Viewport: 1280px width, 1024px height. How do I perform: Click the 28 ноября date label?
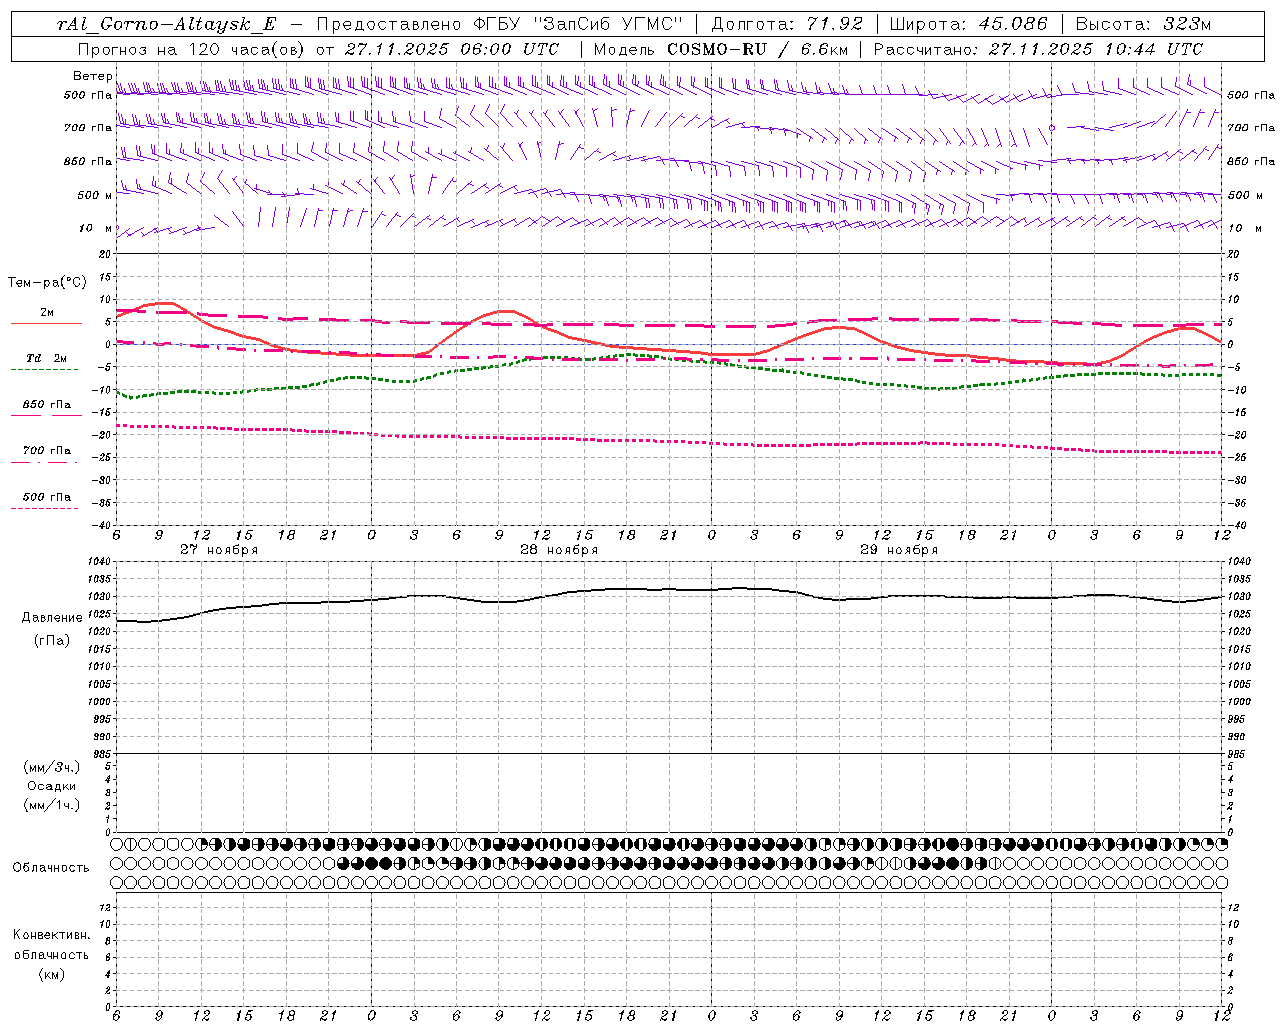click(x=559, y=550)
